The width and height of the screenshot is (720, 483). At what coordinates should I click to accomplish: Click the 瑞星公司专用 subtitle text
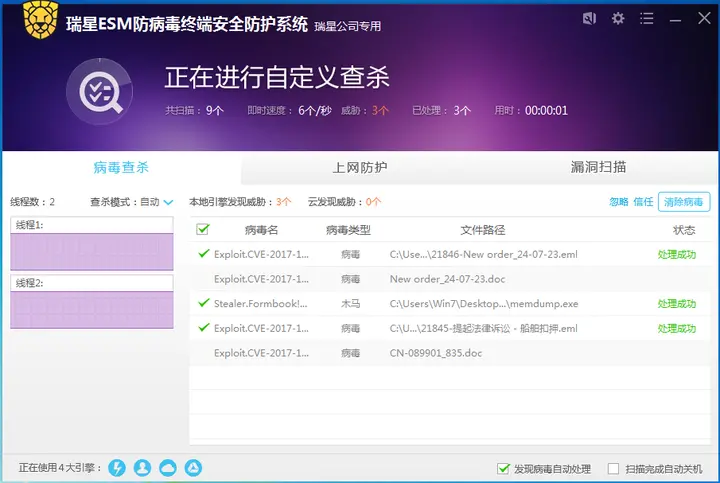348,26
